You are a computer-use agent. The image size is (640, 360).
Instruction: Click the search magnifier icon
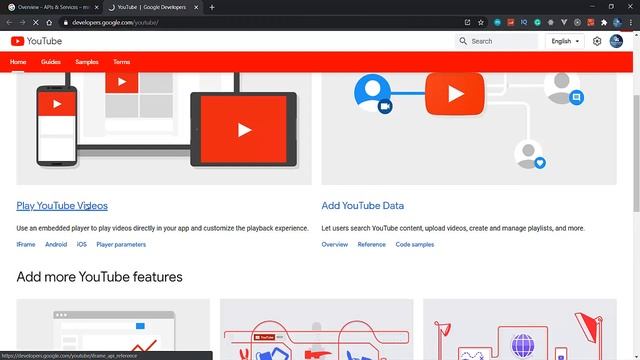tap(463, 41)
